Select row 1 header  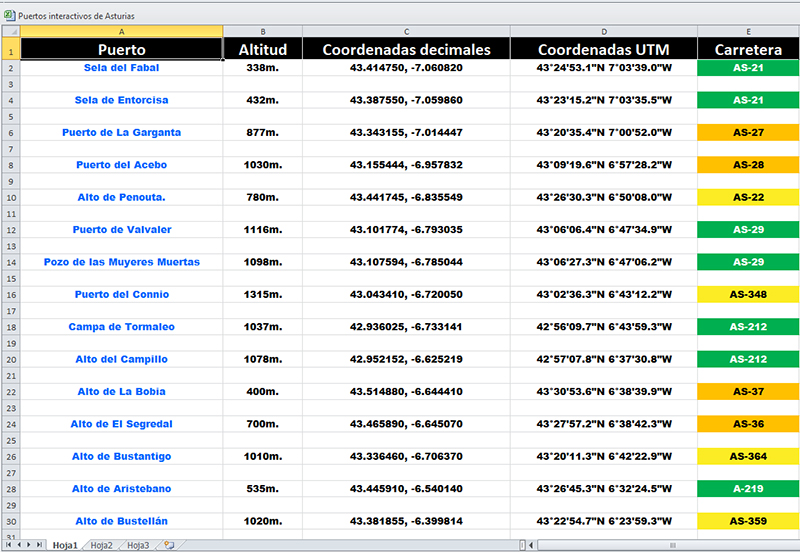(x=11, y=49)
